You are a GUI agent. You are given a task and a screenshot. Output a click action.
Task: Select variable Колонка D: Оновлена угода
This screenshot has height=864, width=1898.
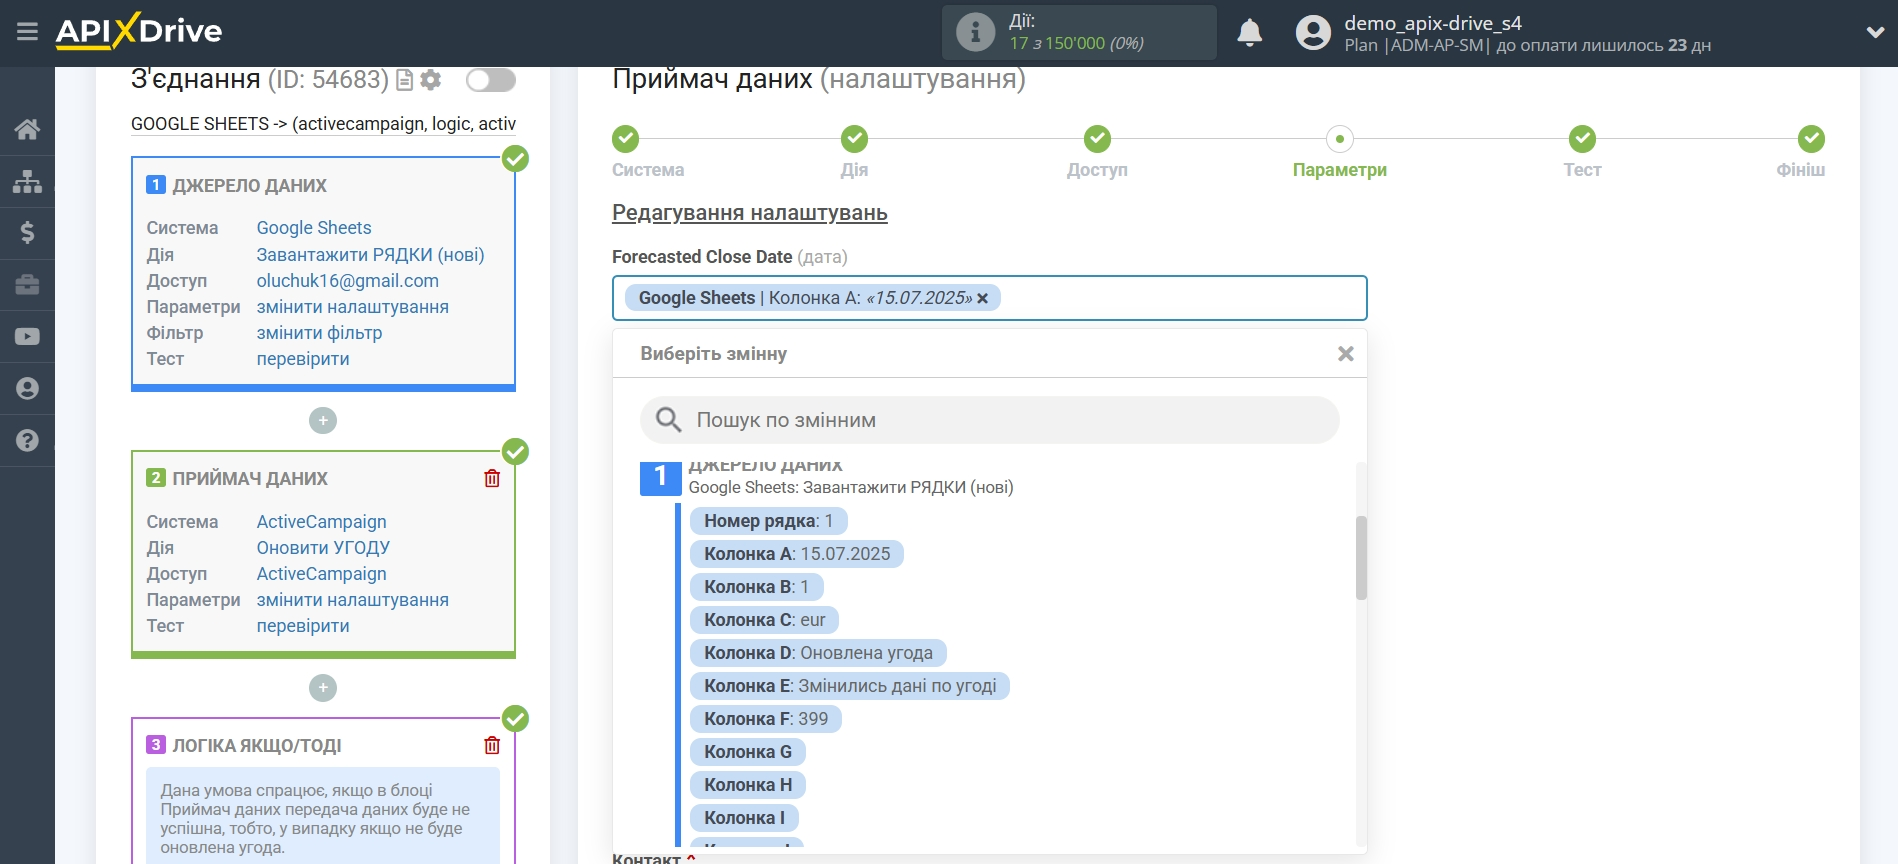[x=818, y=653]
